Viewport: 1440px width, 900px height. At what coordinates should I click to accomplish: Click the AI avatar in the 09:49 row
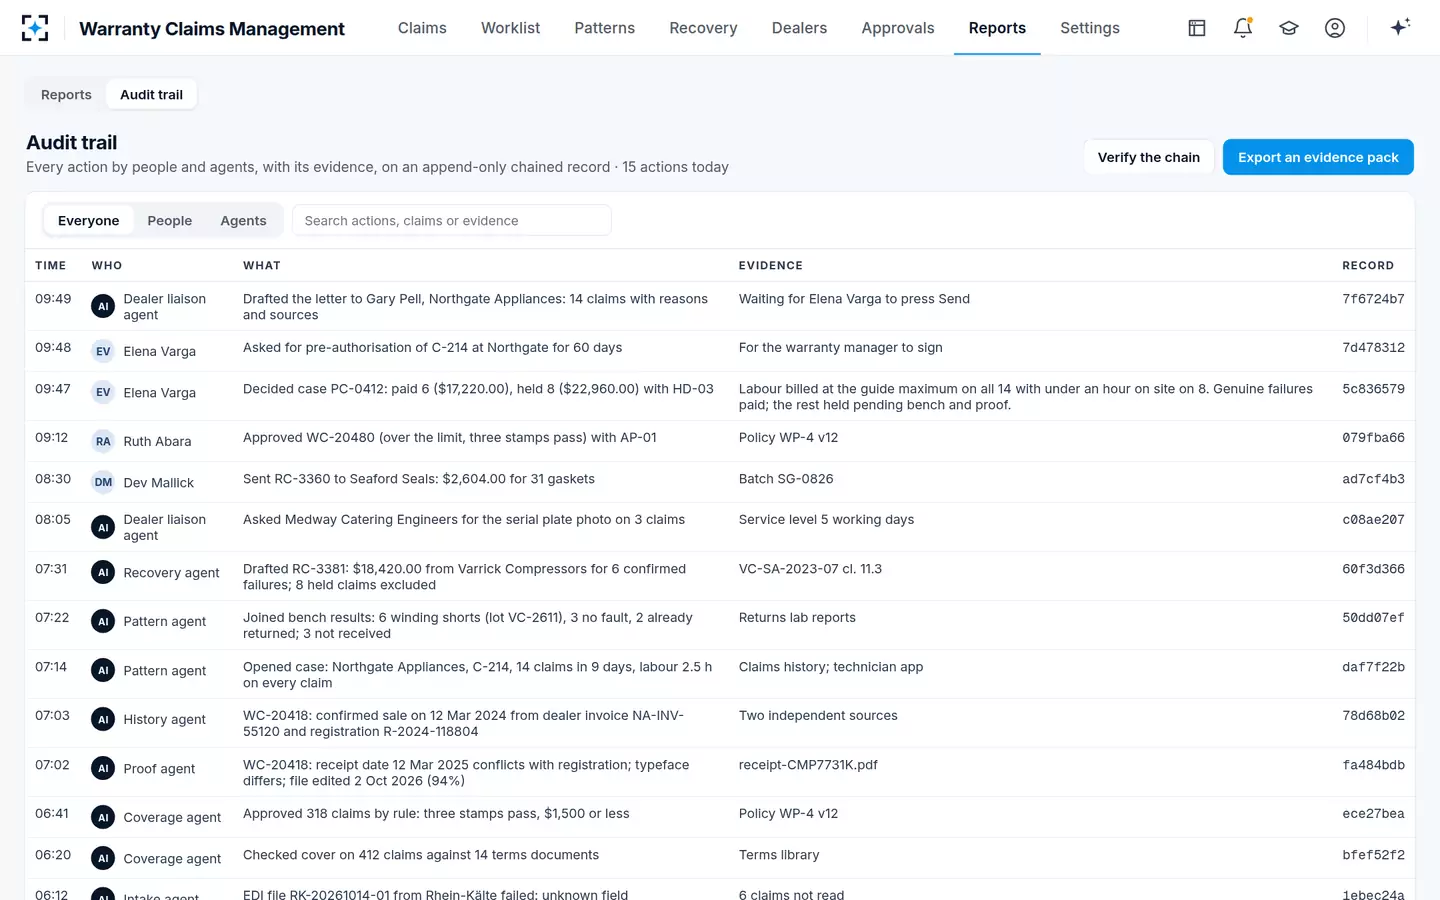(x=103, y=306)
